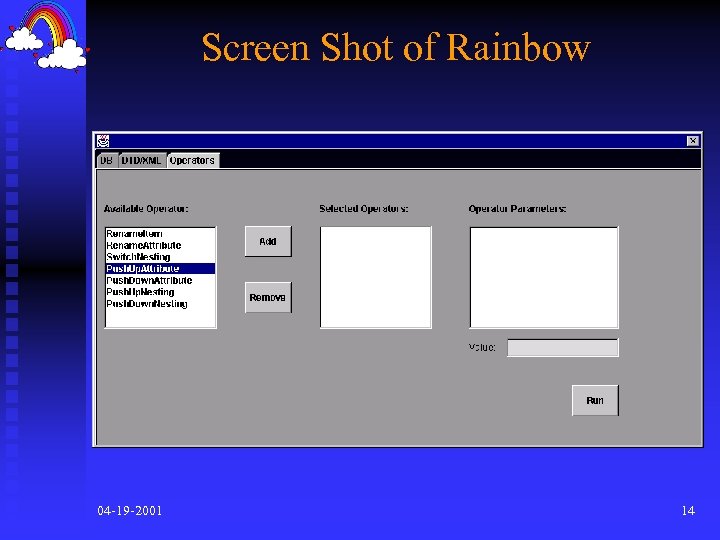Select RenameItem in available operators list
This screenshot has height=540, width=720.
point(160,234)
